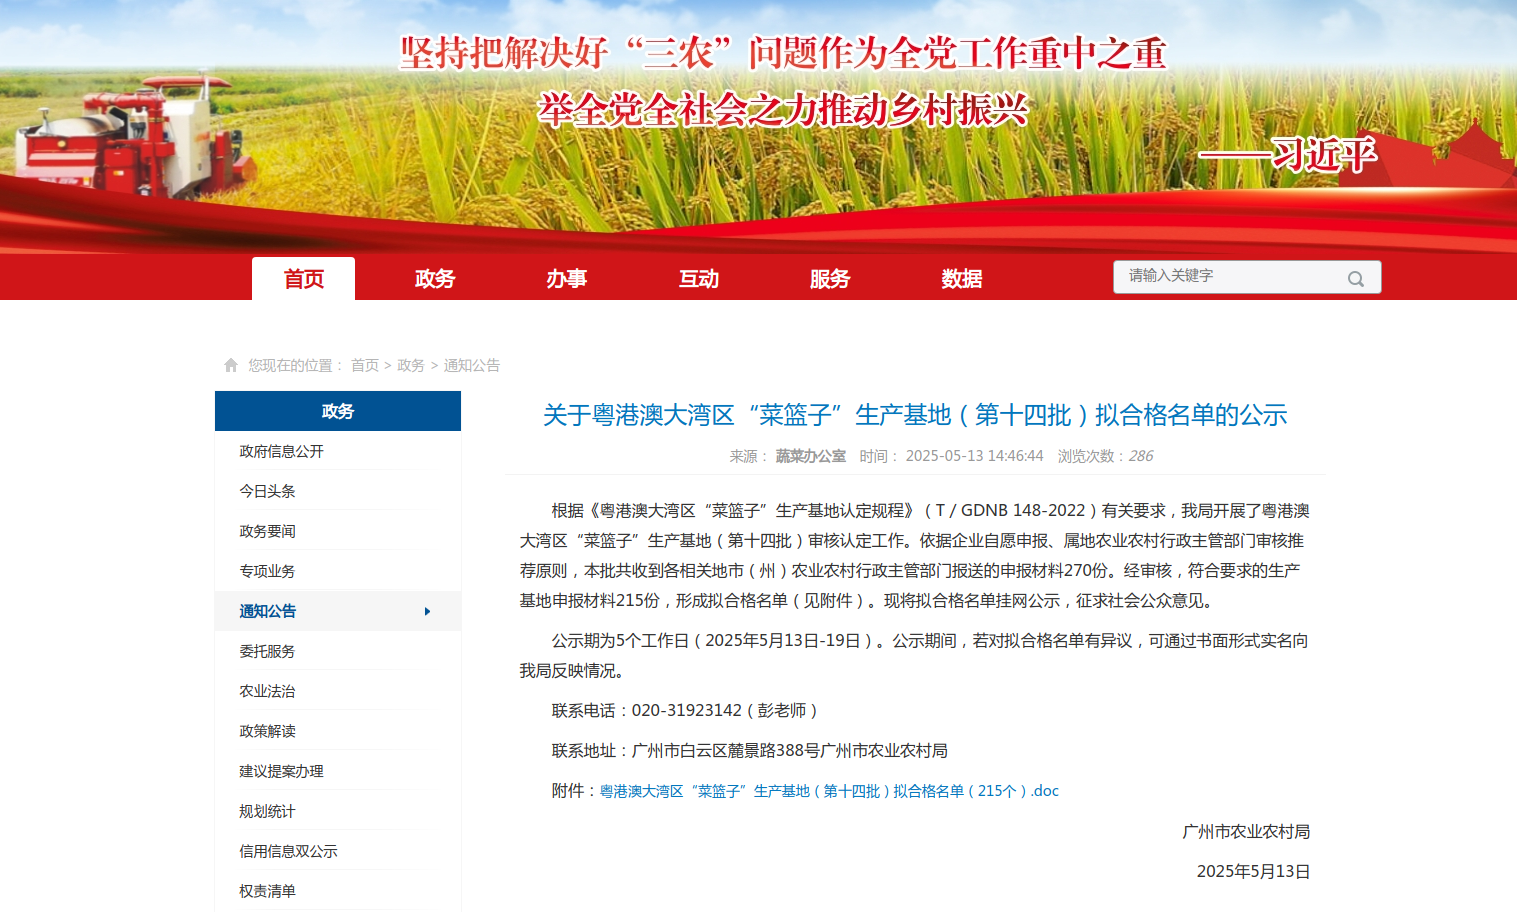Select 通知公告 in sidebar

tap(338, 611)
